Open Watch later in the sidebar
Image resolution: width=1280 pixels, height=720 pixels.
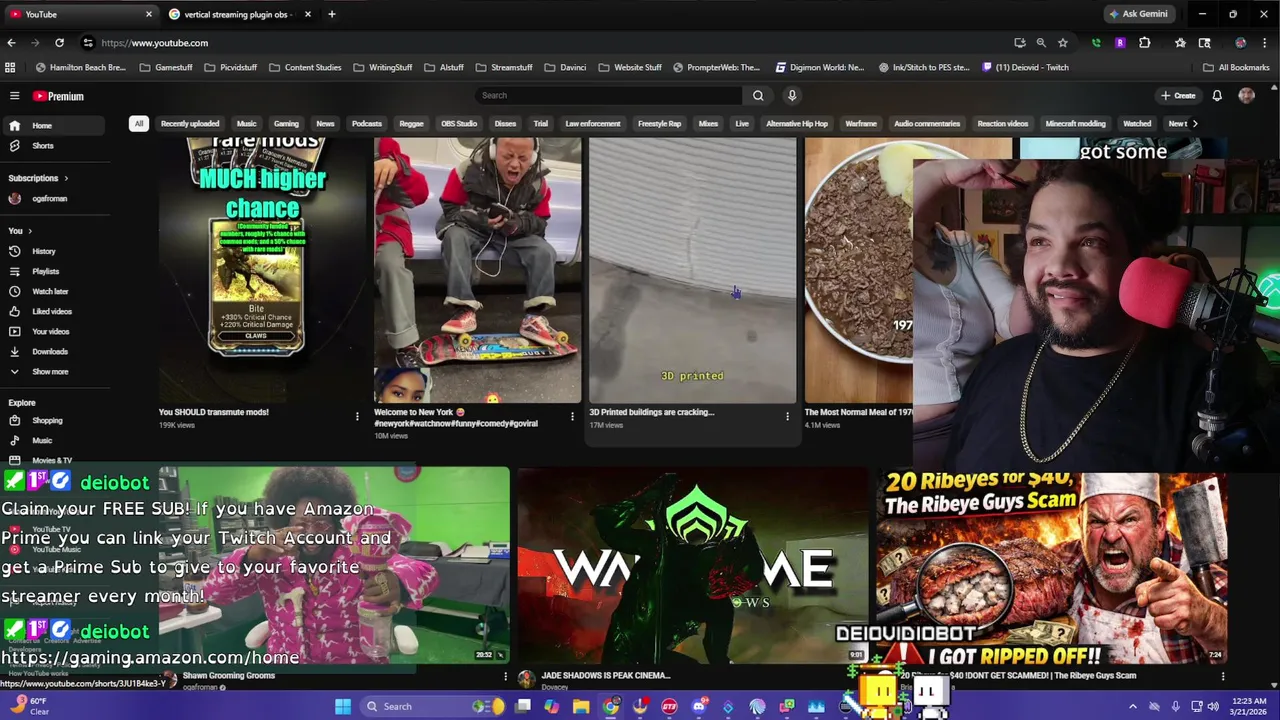pyautogui.click(x=54, y=291)
